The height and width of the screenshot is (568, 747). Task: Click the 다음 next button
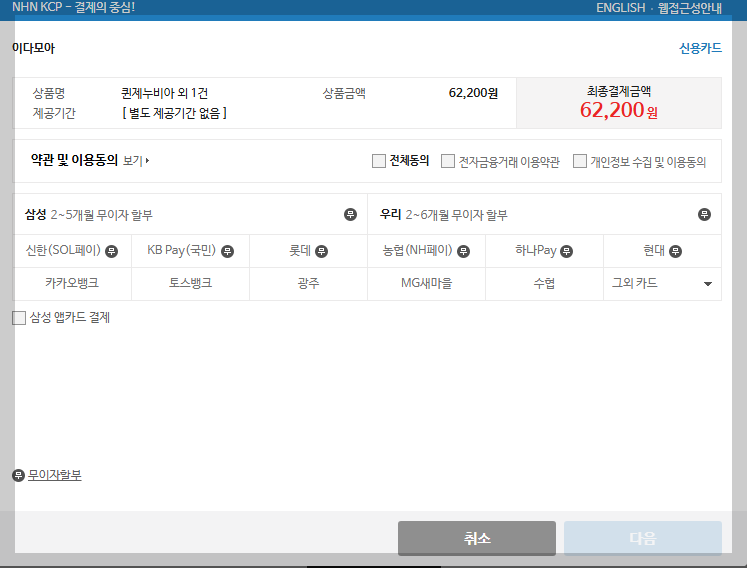643,538
